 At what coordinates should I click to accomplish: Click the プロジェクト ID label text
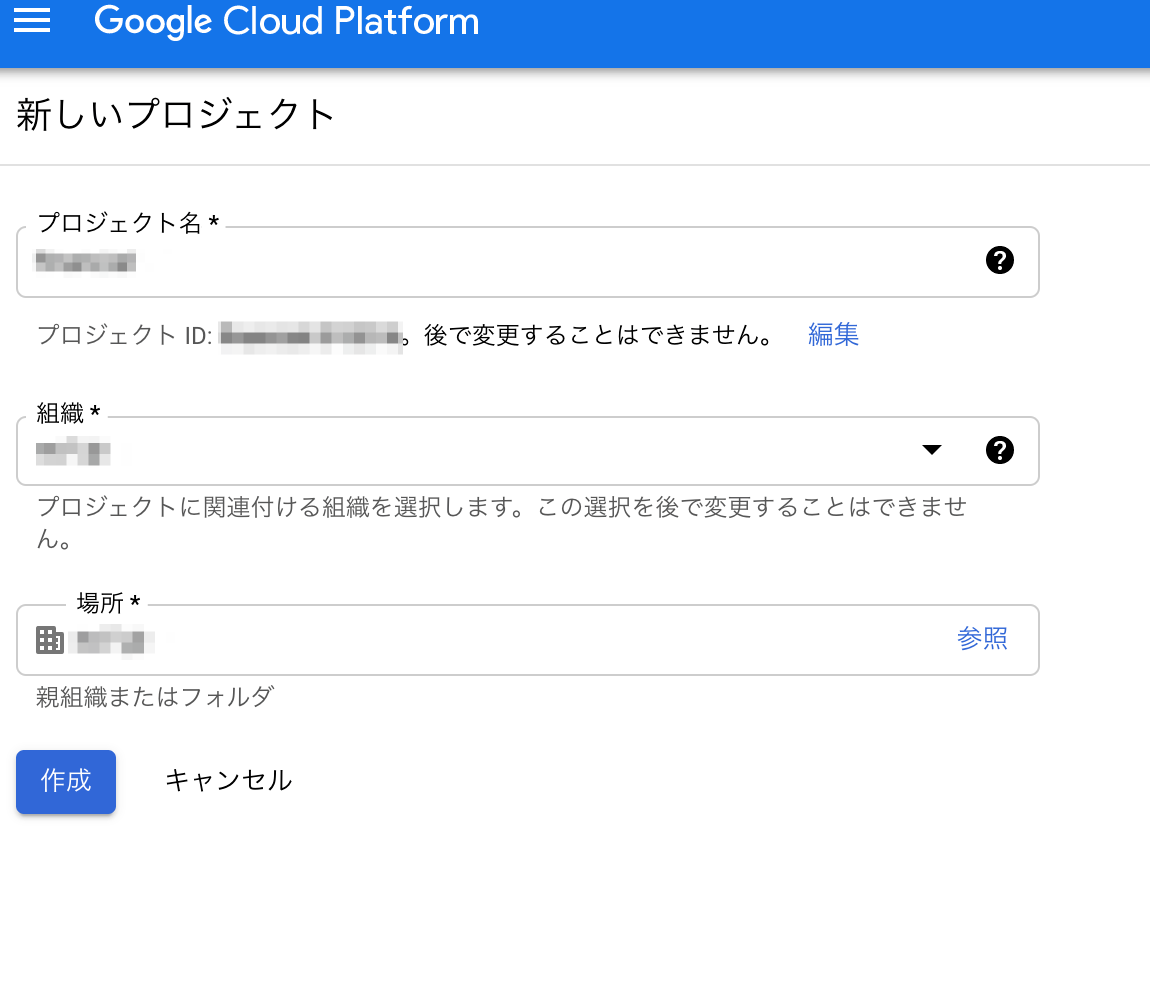pos(125,335)
